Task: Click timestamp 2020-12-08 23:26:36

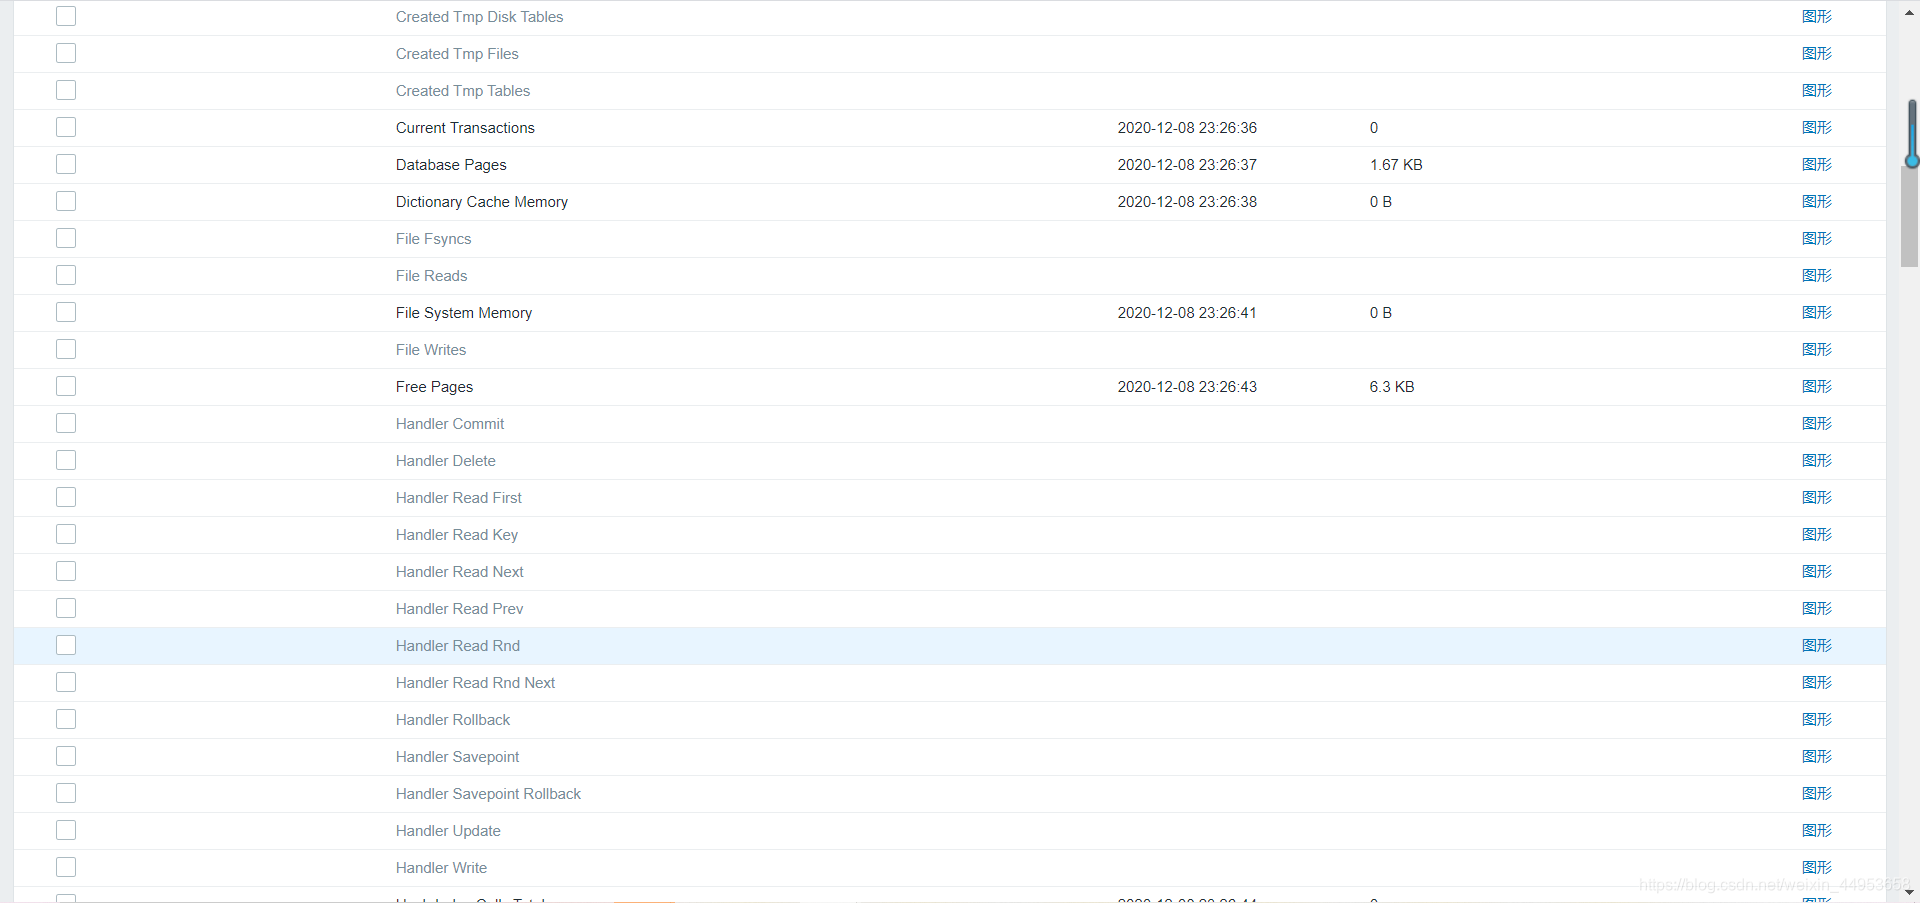Action: point(1187,127)
